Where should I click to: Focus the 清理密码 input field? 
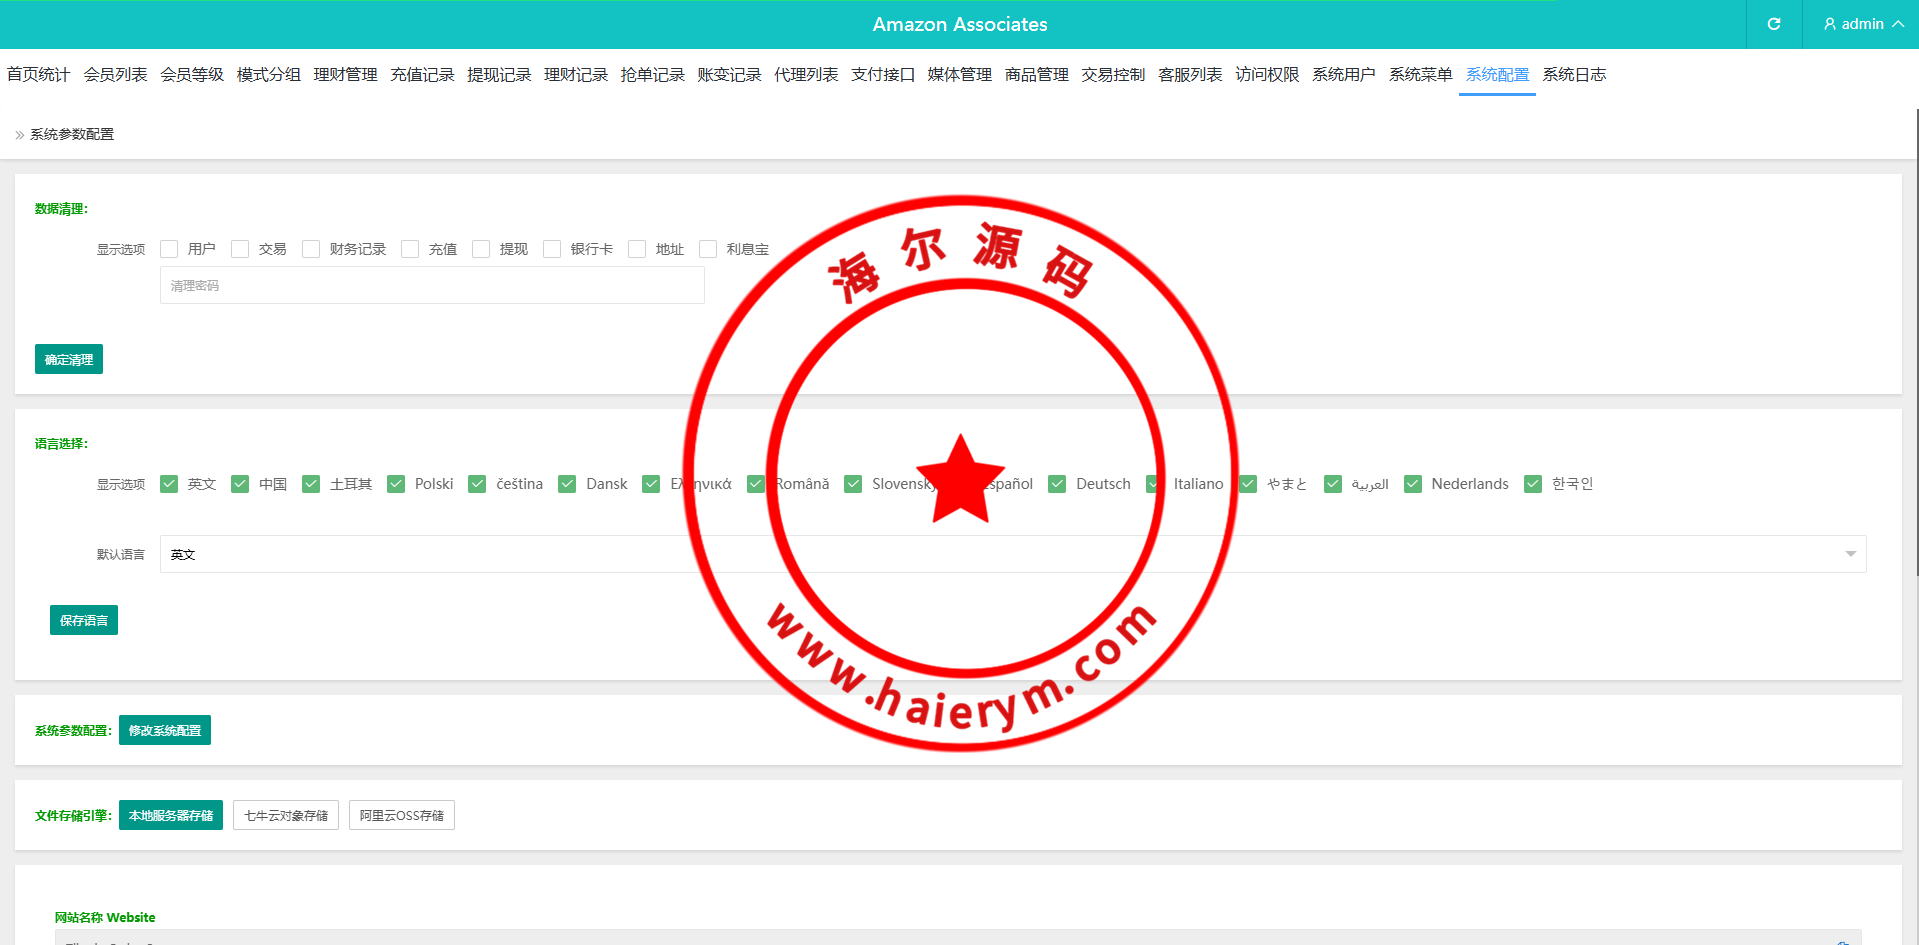(432, 285)
